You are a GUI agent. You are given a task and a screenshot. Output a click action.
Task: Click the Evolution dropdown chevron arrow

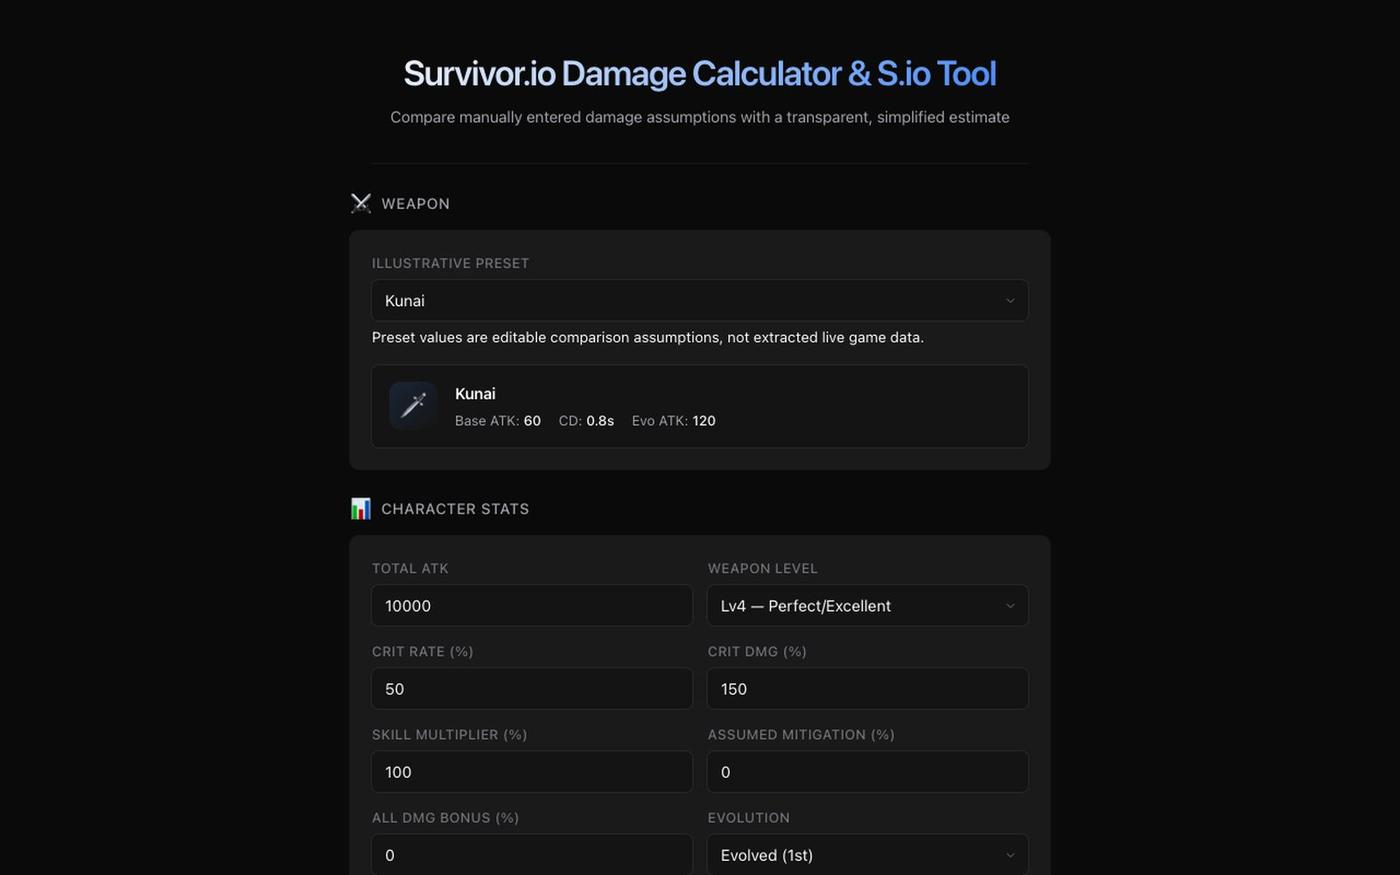pos(1010,855)
